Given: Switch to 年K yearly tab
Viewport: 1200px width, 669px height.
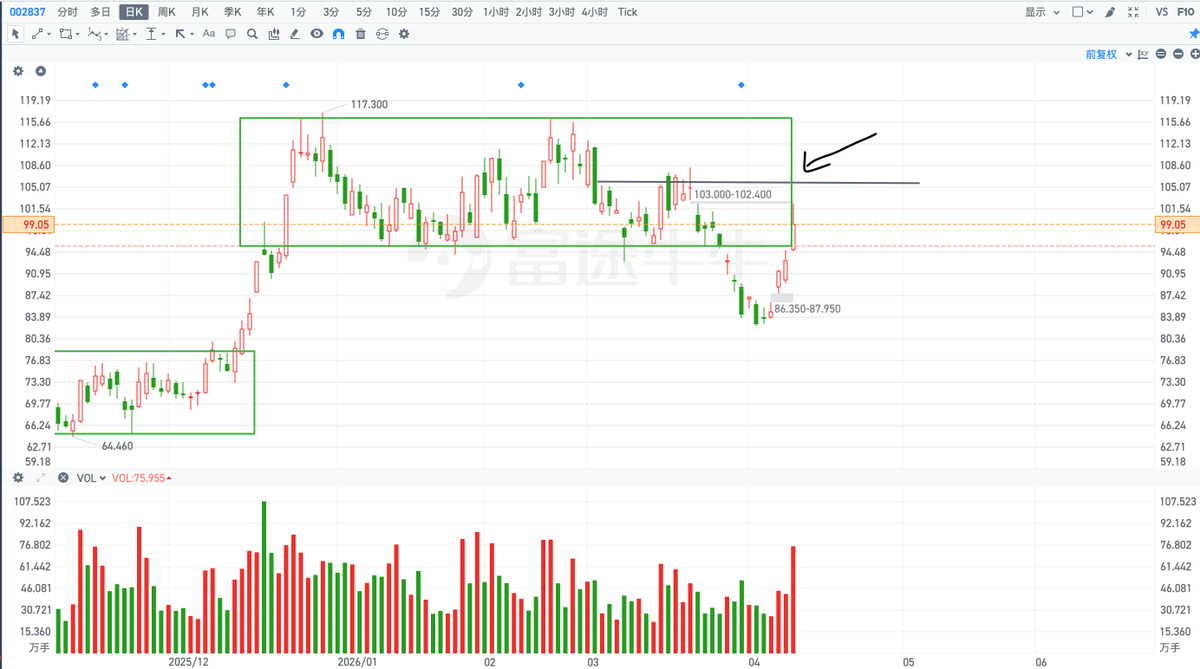Looking at the screenshot, I should point(265,12).
